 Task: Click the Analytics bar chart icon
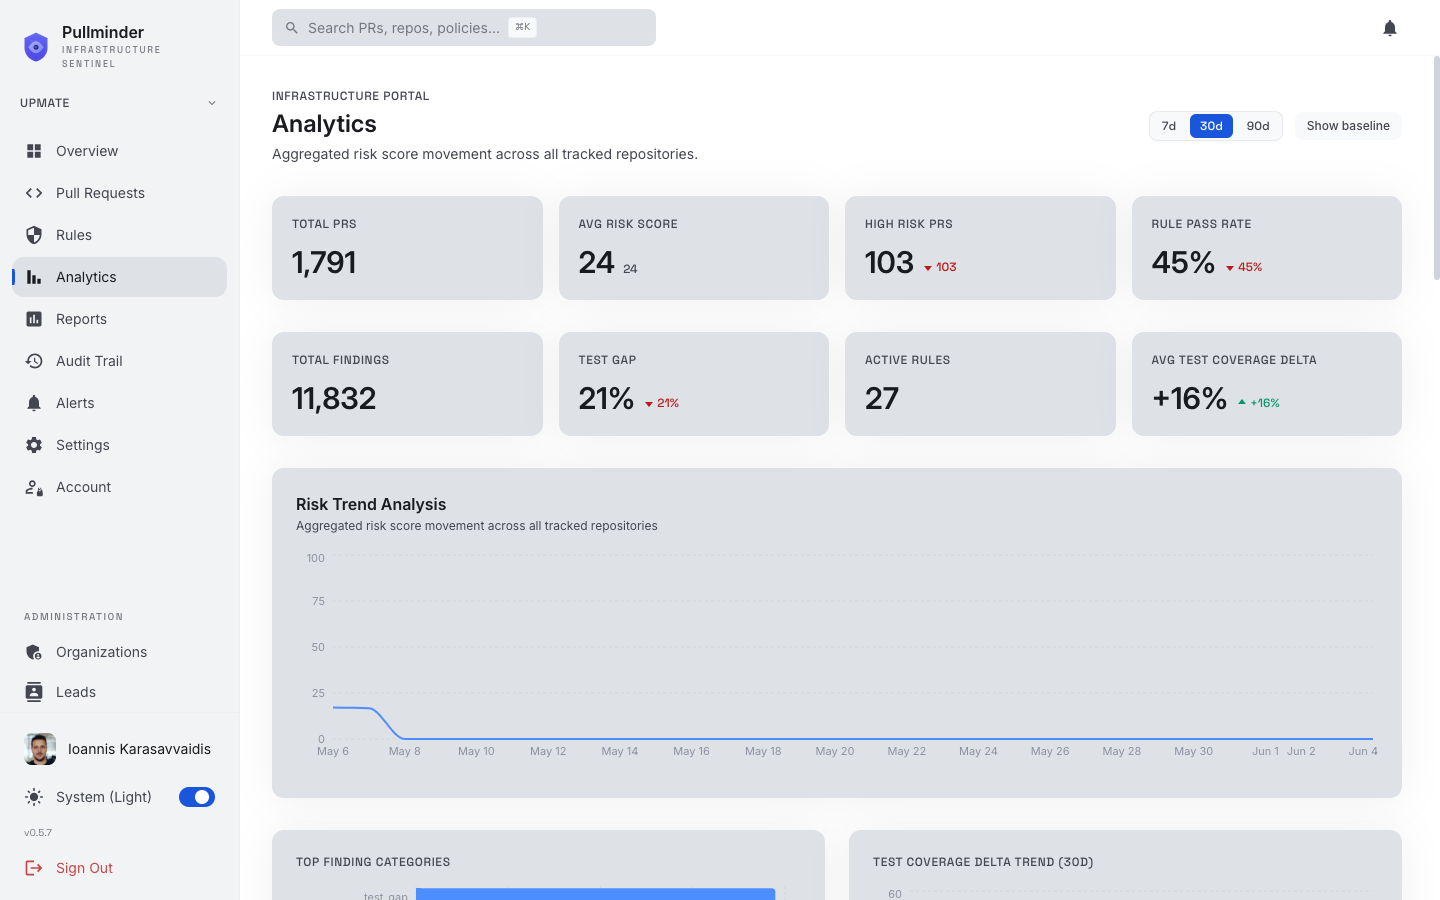coord(34,277)
